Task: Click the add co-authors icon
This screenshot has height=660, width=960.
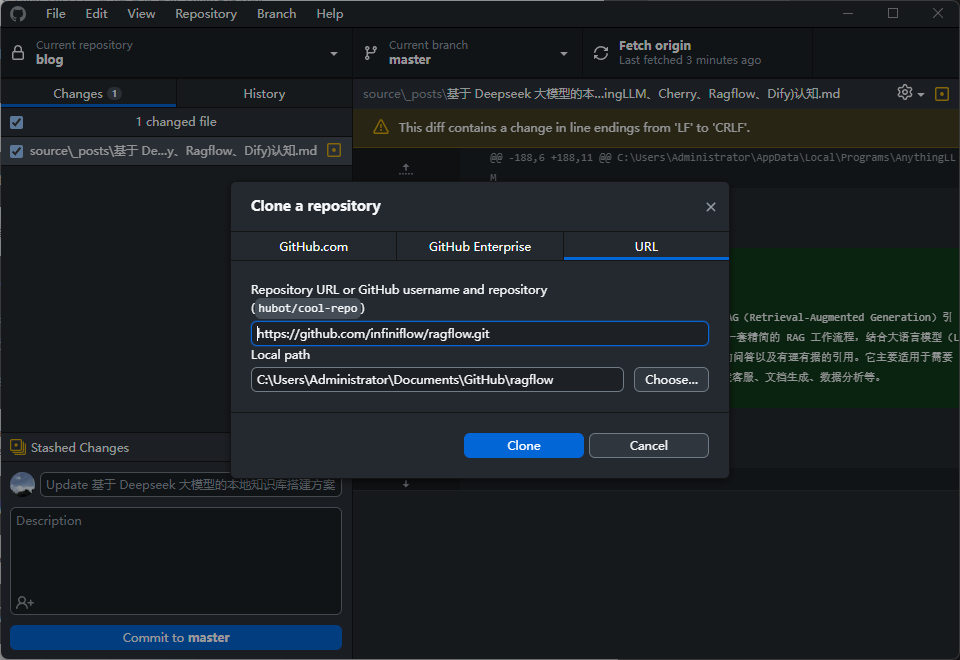Action: point(24,602)
